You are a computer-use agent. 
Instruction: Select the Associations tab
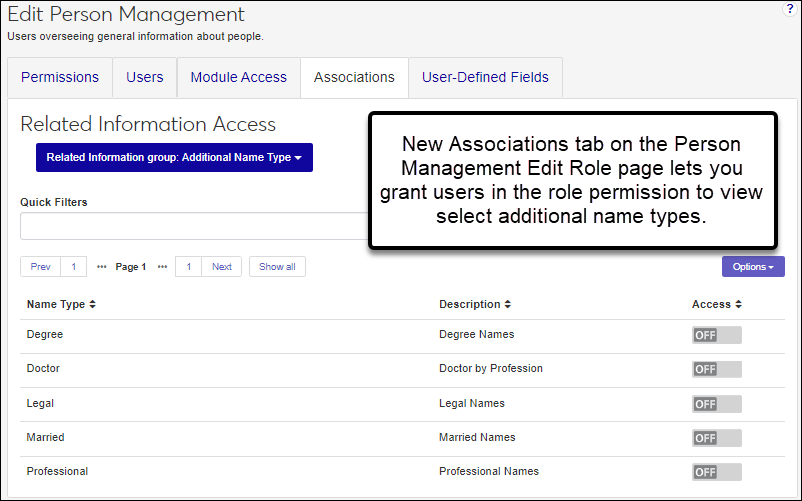354,77
